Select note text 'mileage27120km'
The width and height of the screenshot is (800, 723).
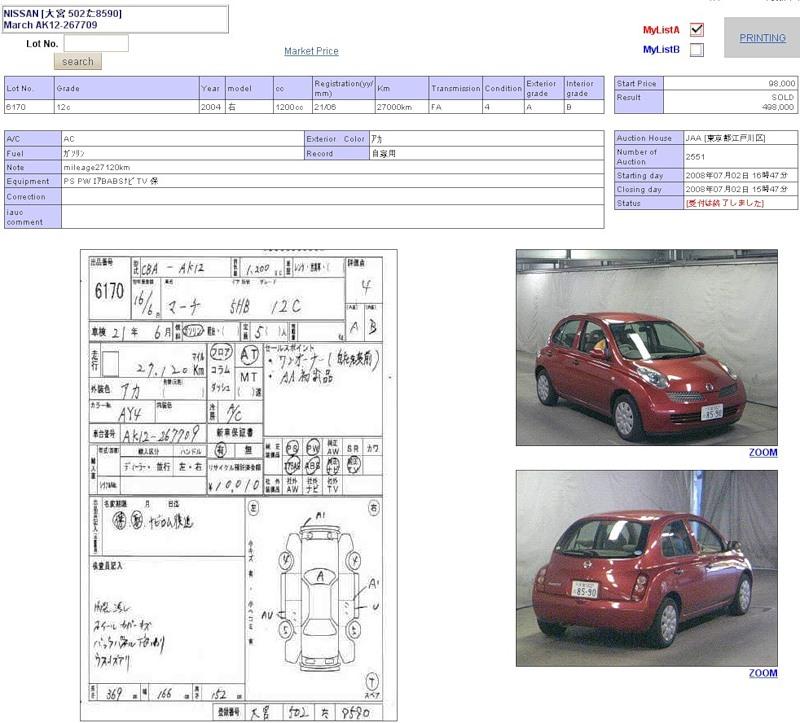click(97, 167)
